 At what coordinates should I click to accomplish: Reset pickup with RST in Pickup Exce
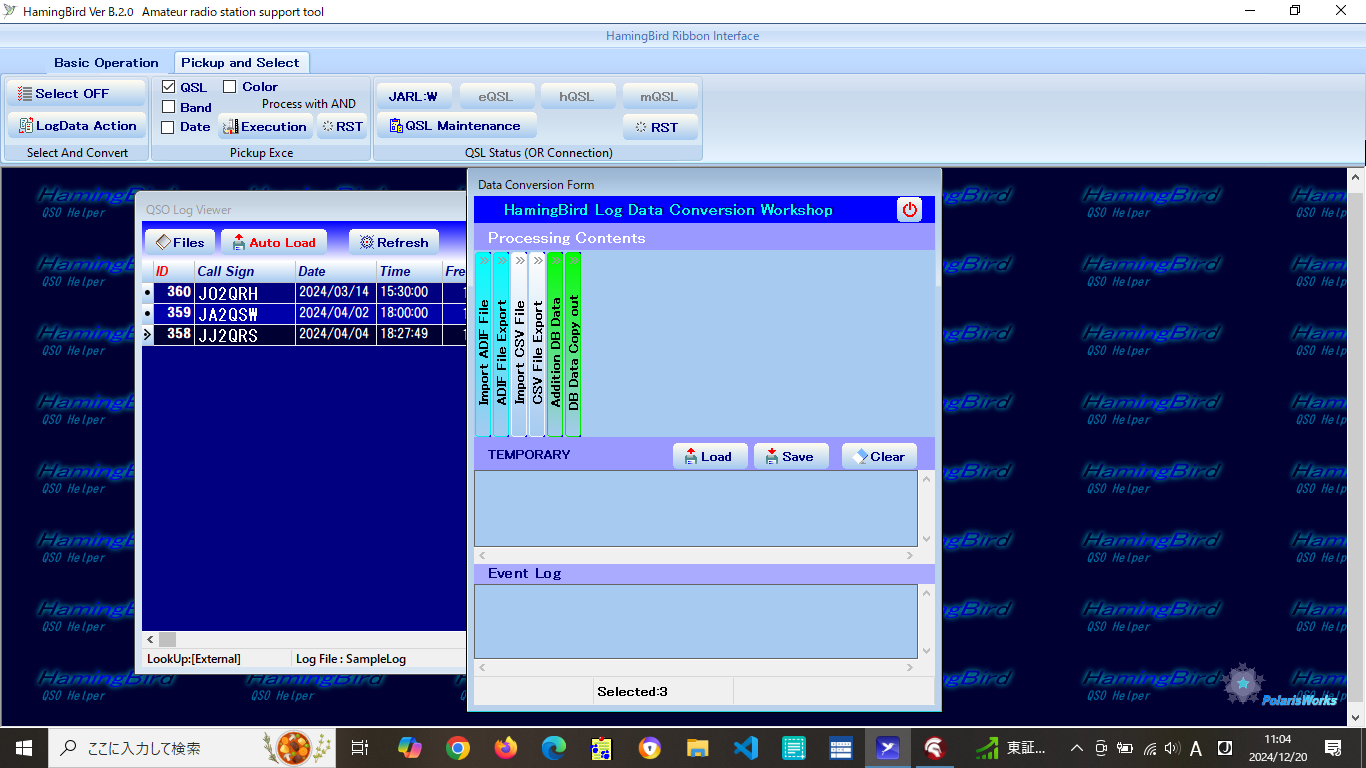[342, 127]
